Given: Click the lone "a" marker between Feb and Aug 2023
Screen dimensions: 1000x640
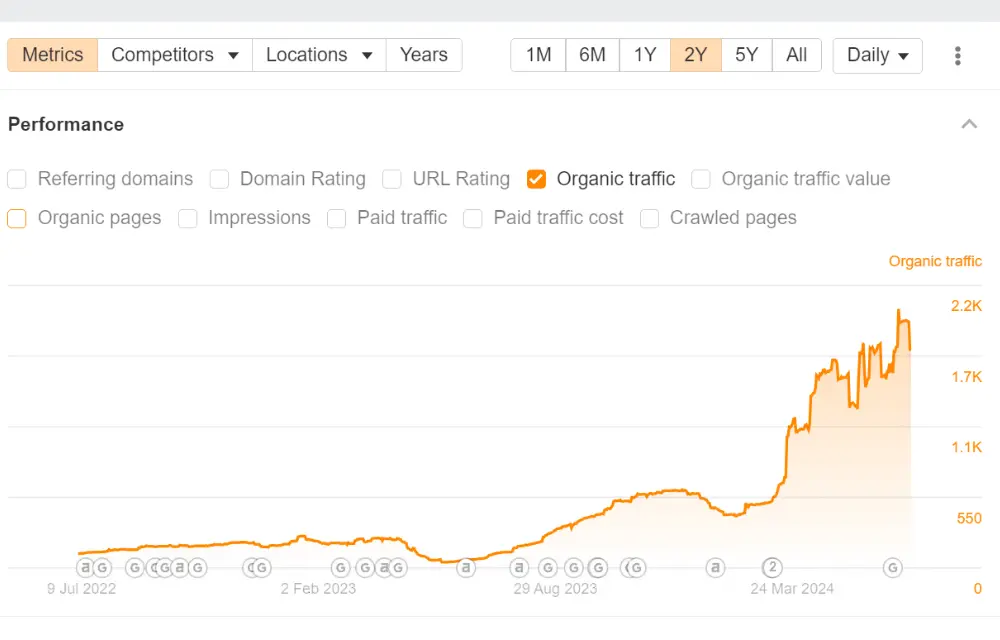Looking at the screenshot, I should [x=466, y=567].
